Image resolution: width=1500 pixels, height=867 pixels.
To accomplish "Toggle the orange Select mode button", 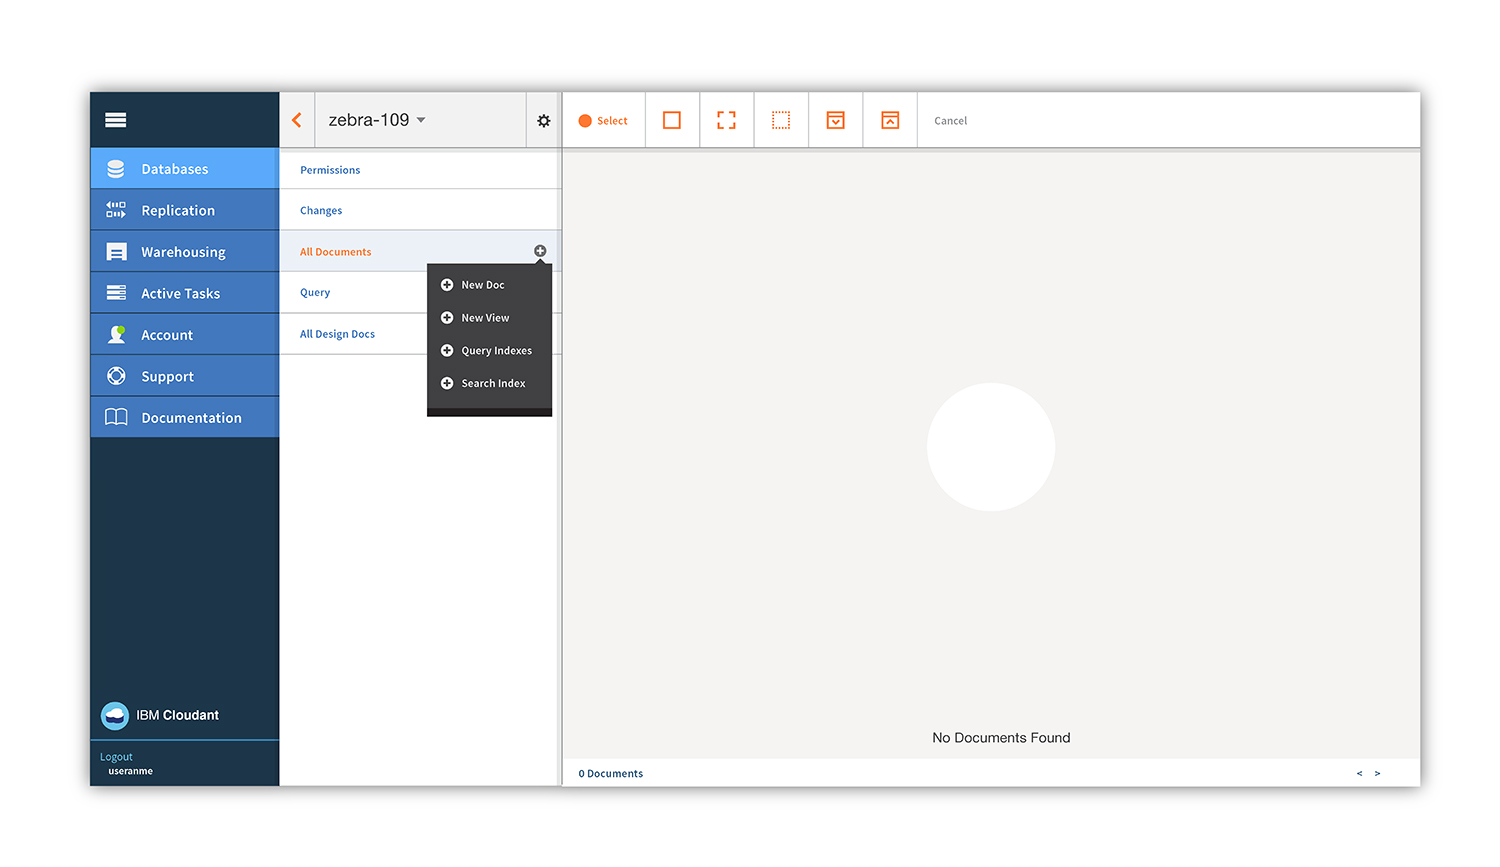I will coord(603,121).
